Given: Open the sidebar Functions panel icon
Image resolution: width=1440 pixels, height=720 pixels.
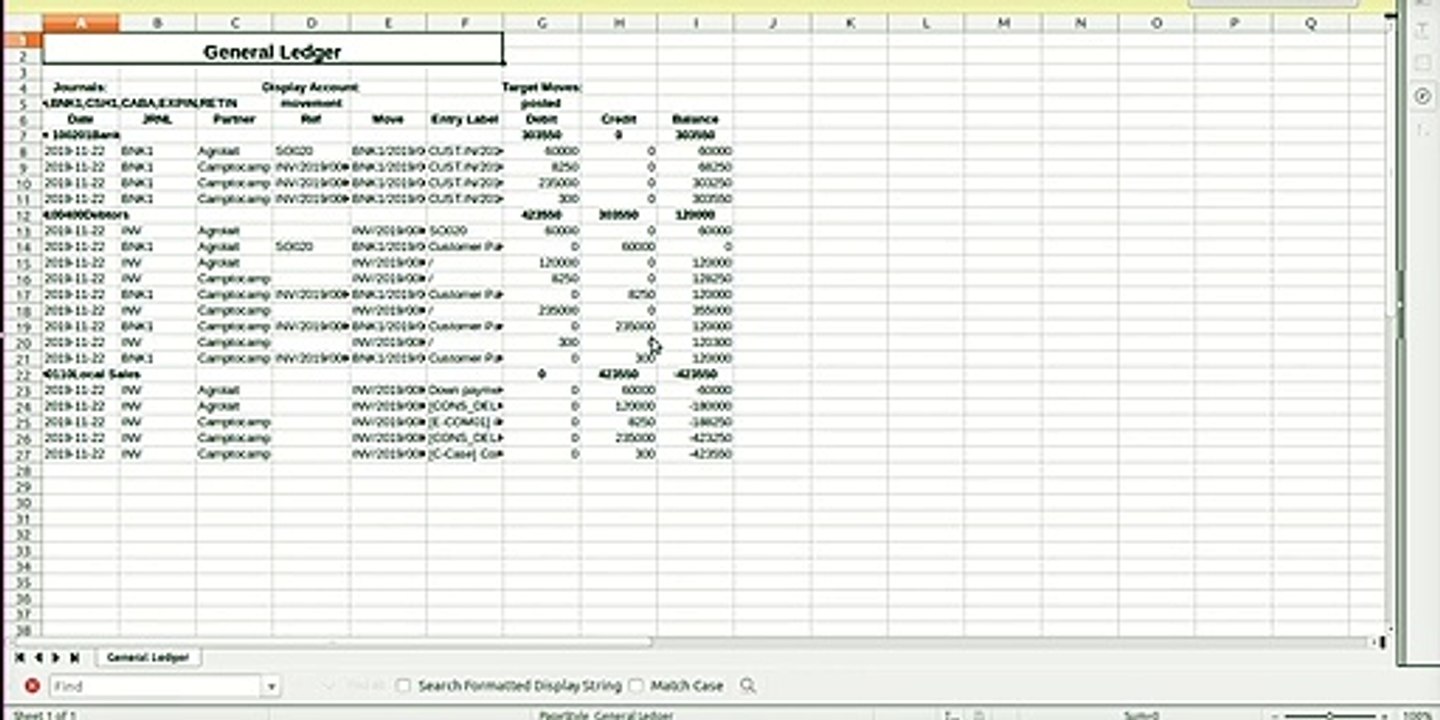Looking at the screenshot, I should (x=1423, y=129).
